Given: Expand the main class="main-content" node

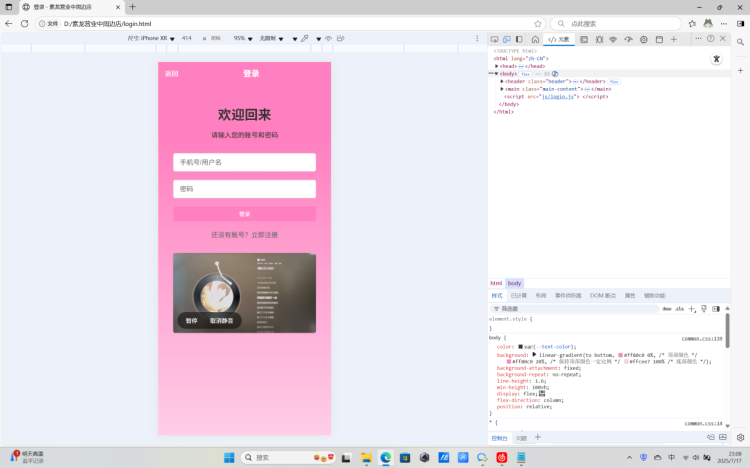Looking at the screenshot, I should (502, 89).
